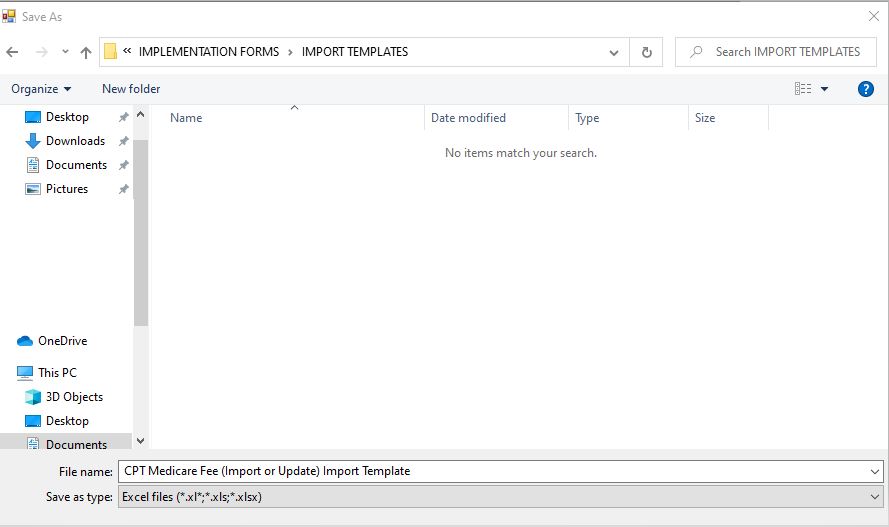This screenshot has height=527, width=889.
Task: Refresh the IMPORT TEMPLATES folder
Action: [647, 52]
